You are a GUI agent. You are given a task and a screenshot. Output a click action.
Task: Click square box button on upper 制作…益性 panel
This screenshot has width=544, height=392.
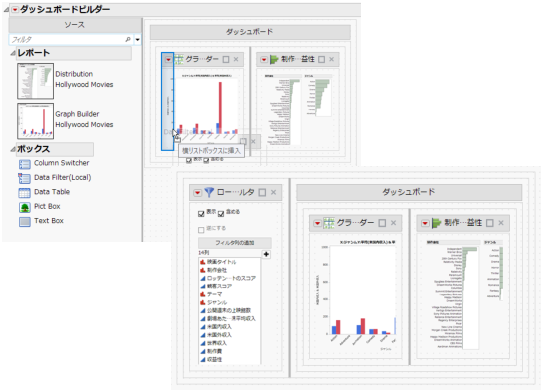point(322,60)
